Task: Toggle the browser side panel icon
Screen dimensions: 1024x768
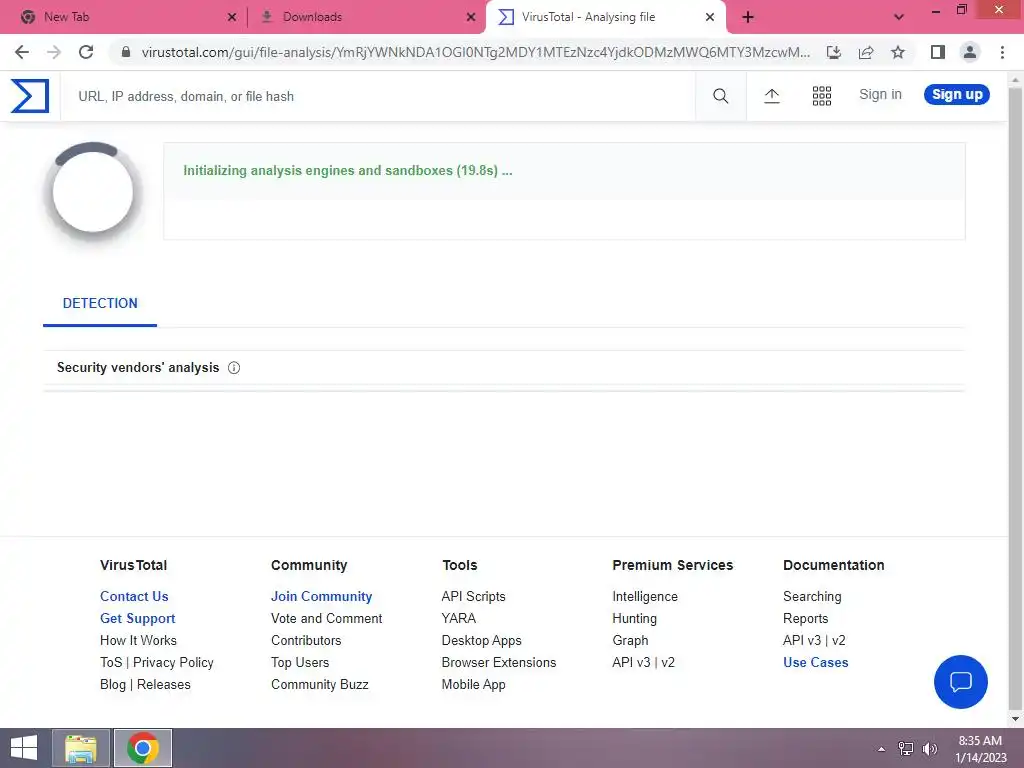Action: [x=938, y=52]
